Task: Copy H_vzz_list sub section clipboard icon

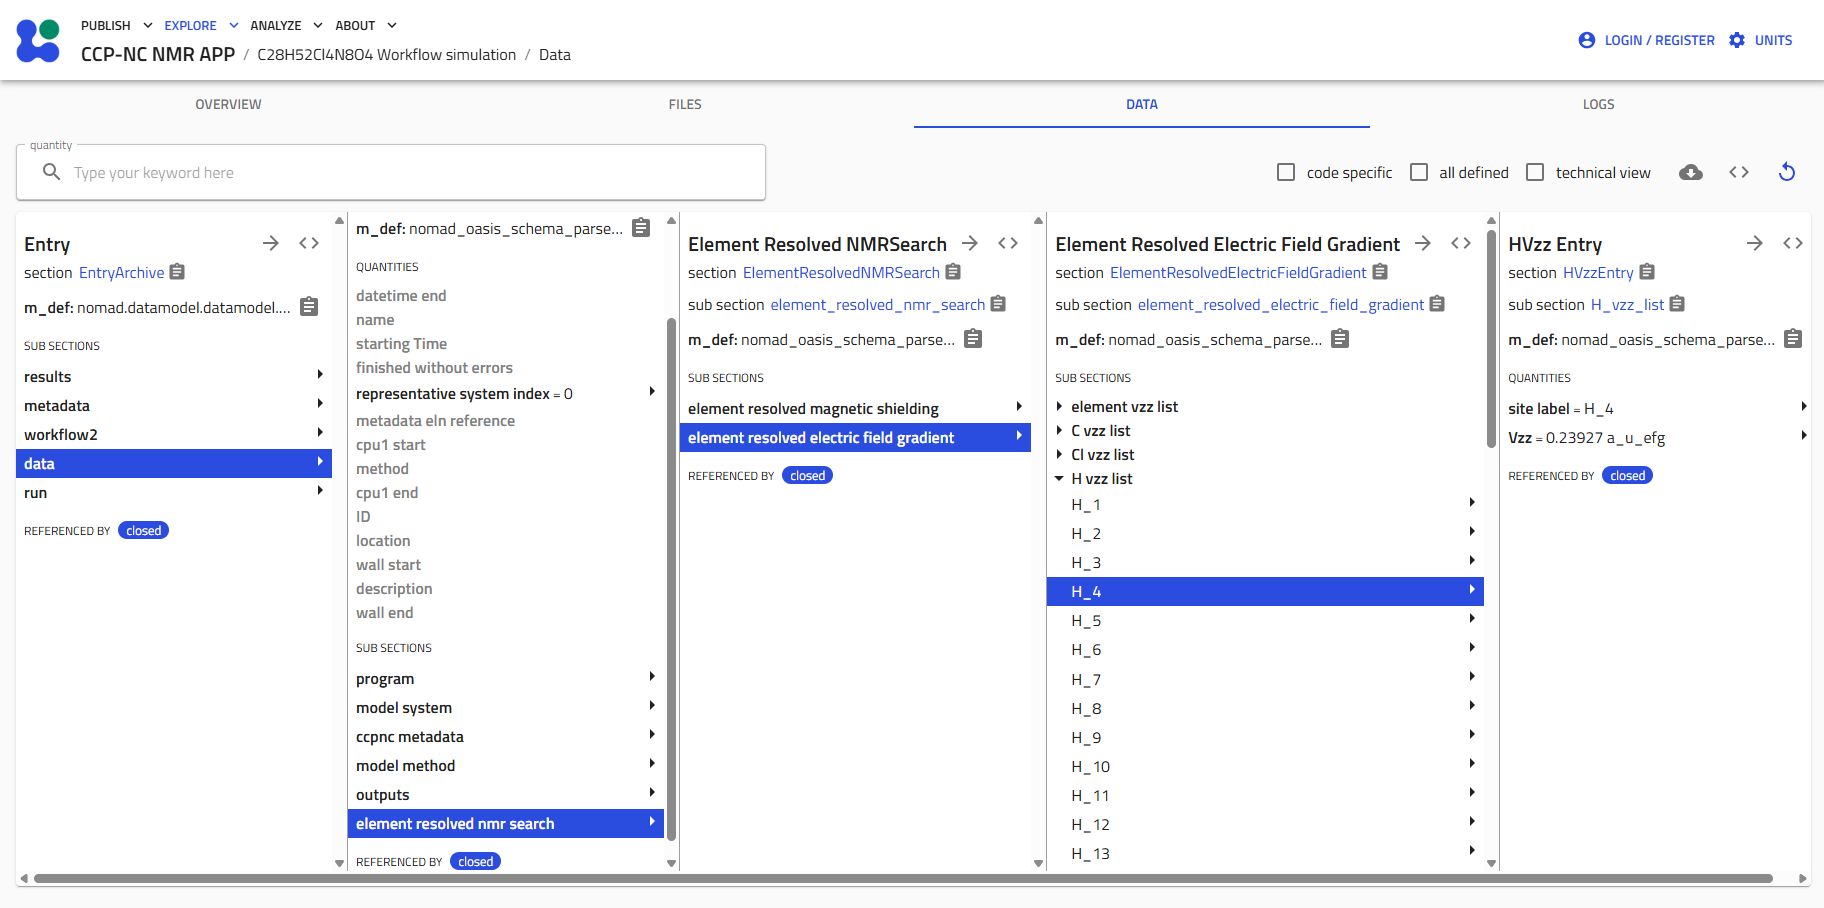Action: click(1678, 304)
